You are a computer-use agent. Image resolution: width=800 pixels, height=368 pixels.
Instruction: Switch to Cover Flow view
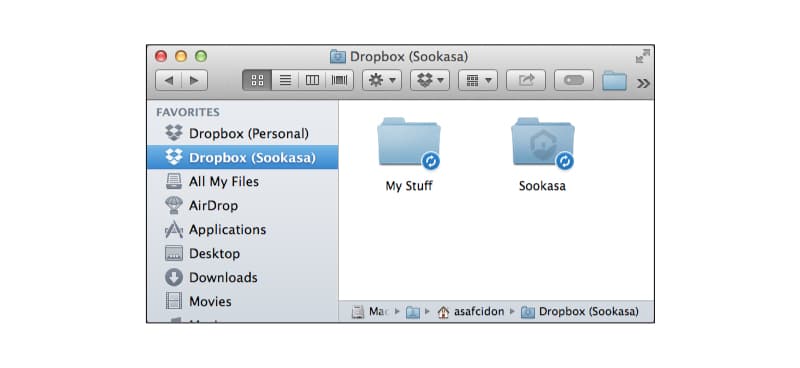click(x=339, y=81)
